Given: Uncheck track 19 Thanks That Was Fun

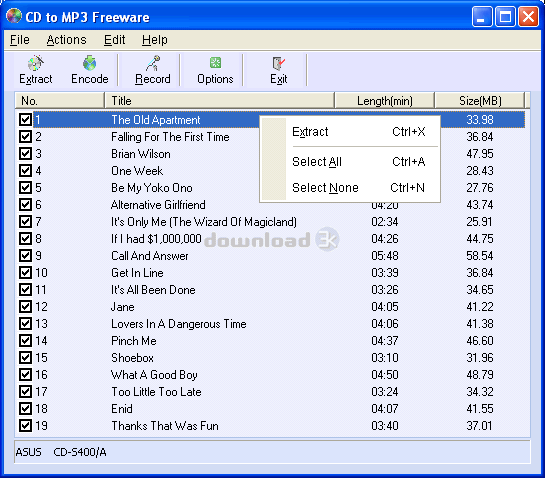Looking at the screenshot, I should [x=25, y=426].
